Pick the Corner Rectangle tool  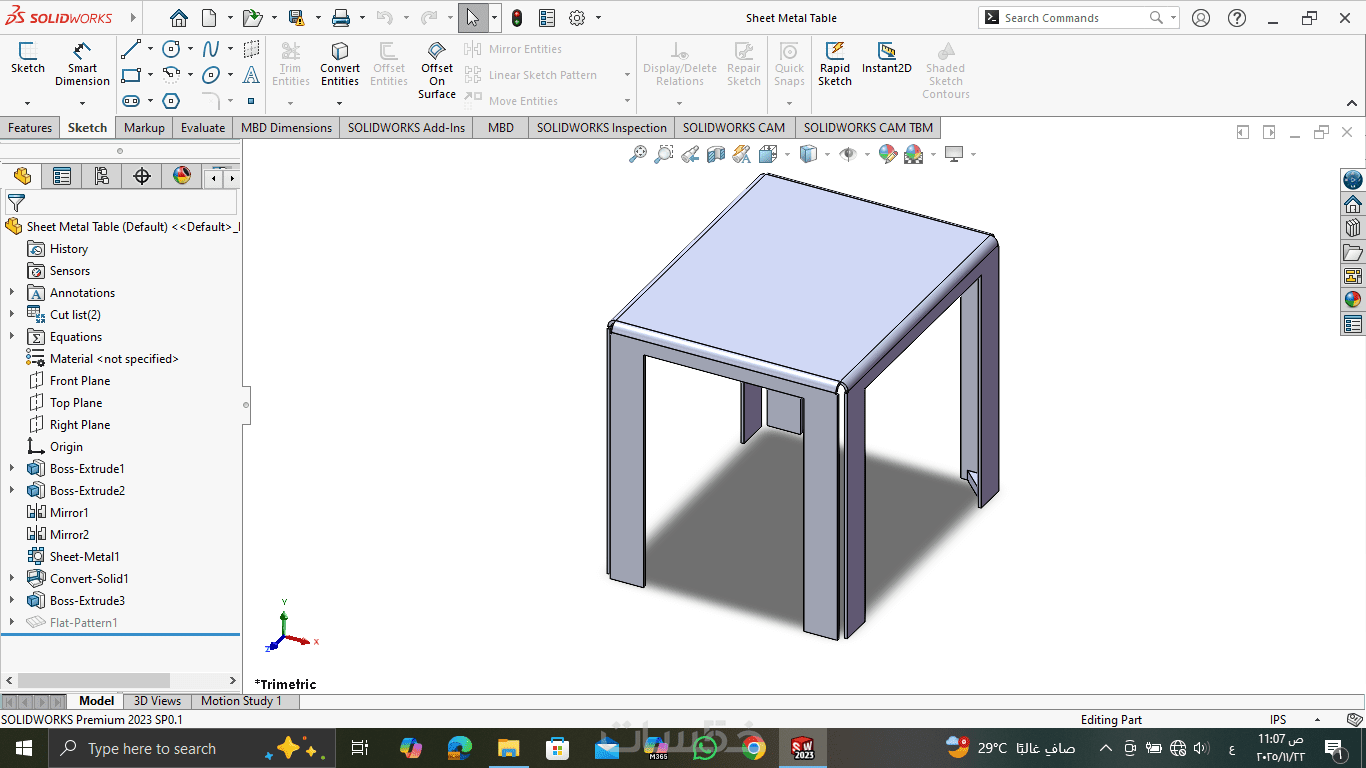pos(131,75)
